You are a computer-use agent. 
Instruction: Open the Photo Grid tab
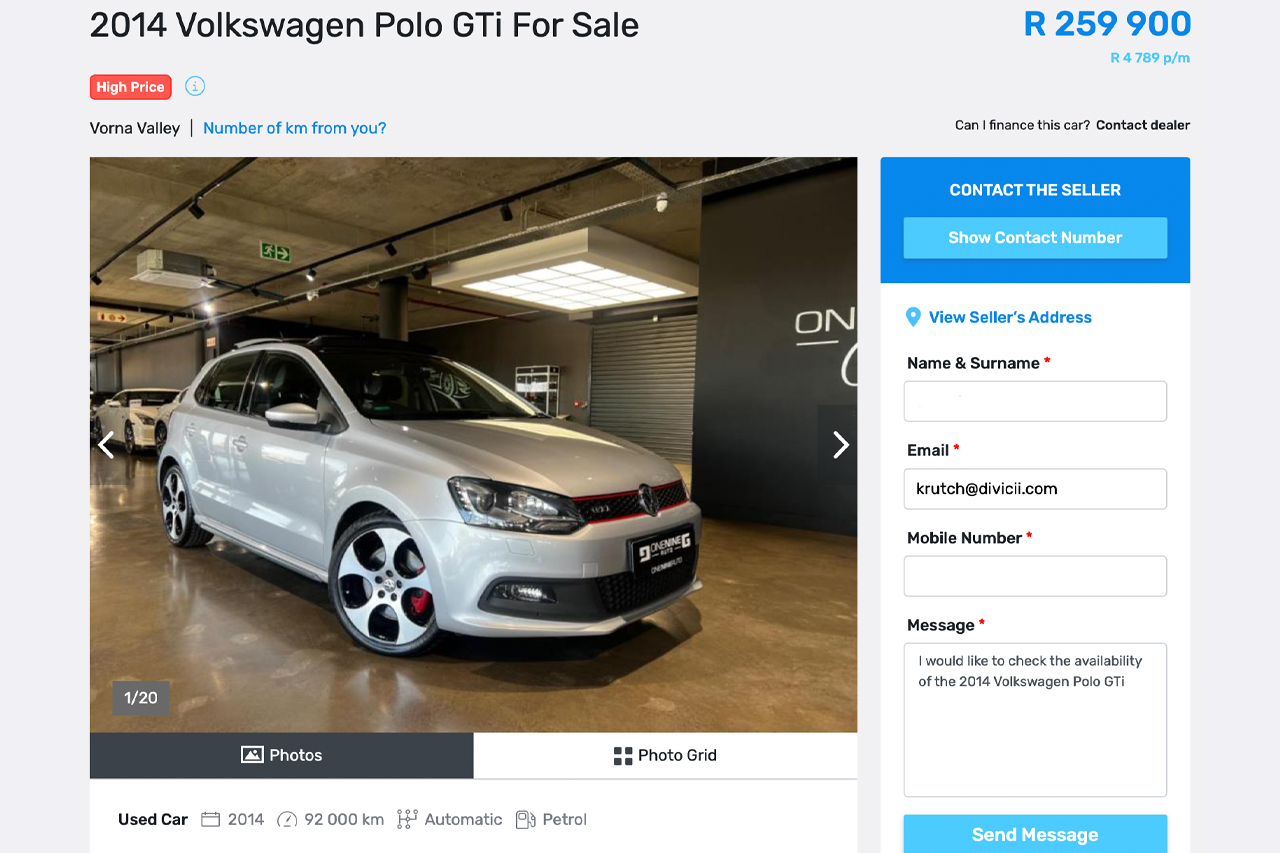[665, 756]
